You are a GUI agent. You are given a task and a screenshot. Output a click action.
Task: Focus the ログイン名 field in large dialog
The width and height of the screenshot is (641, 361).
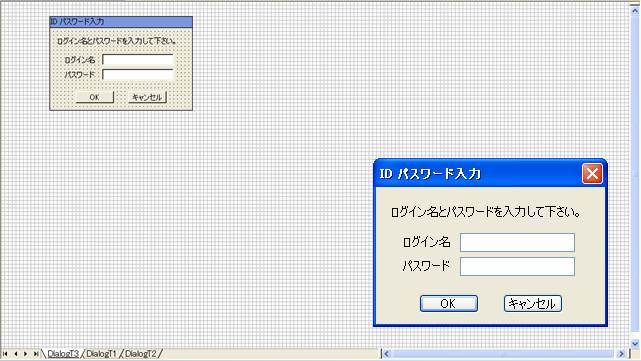coord(517,242)
